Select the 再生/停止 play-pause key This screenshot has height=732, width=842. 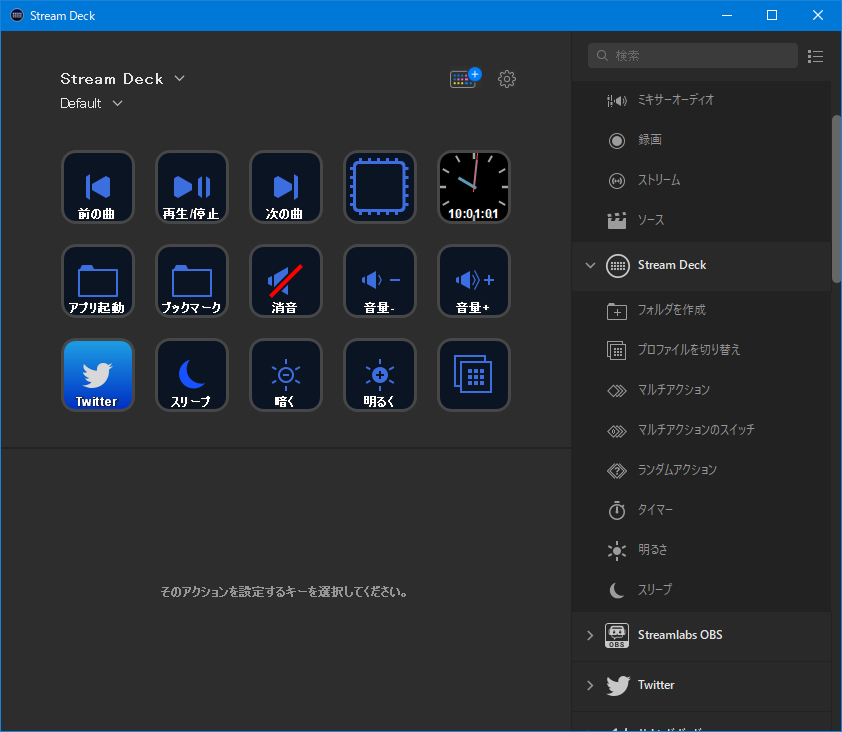coord(192,187)
